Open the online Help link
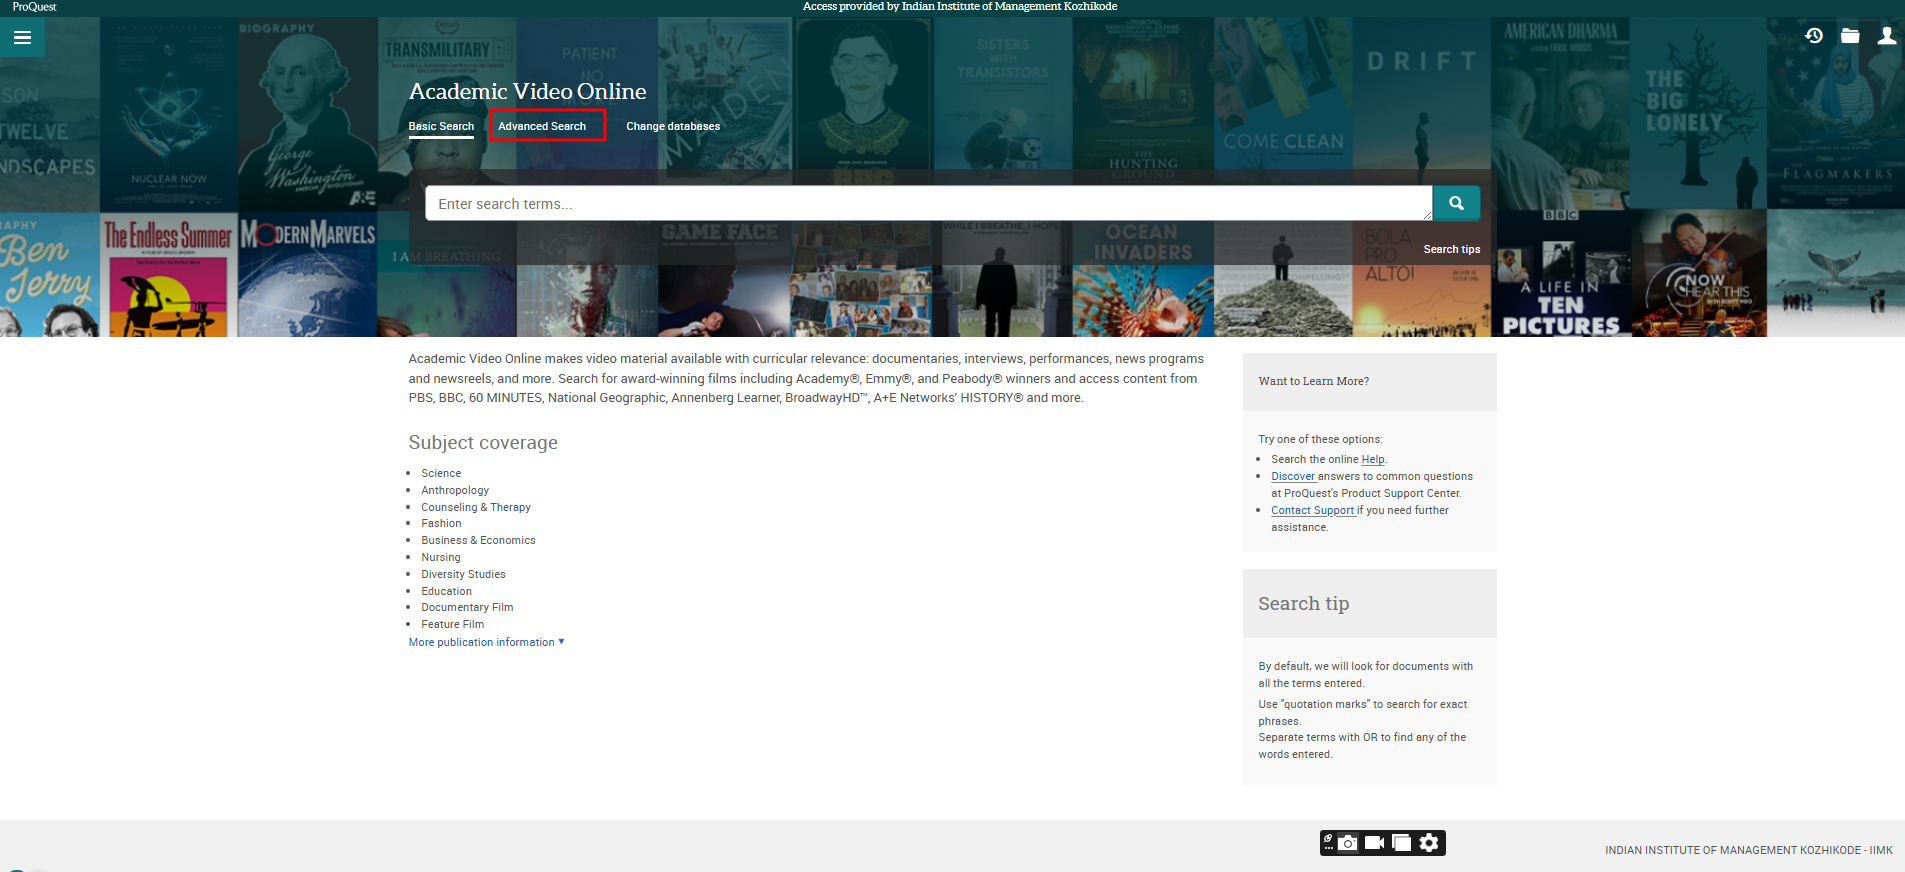The image size is (1905, 872). pyautogui.click(x=1373, y=460)
